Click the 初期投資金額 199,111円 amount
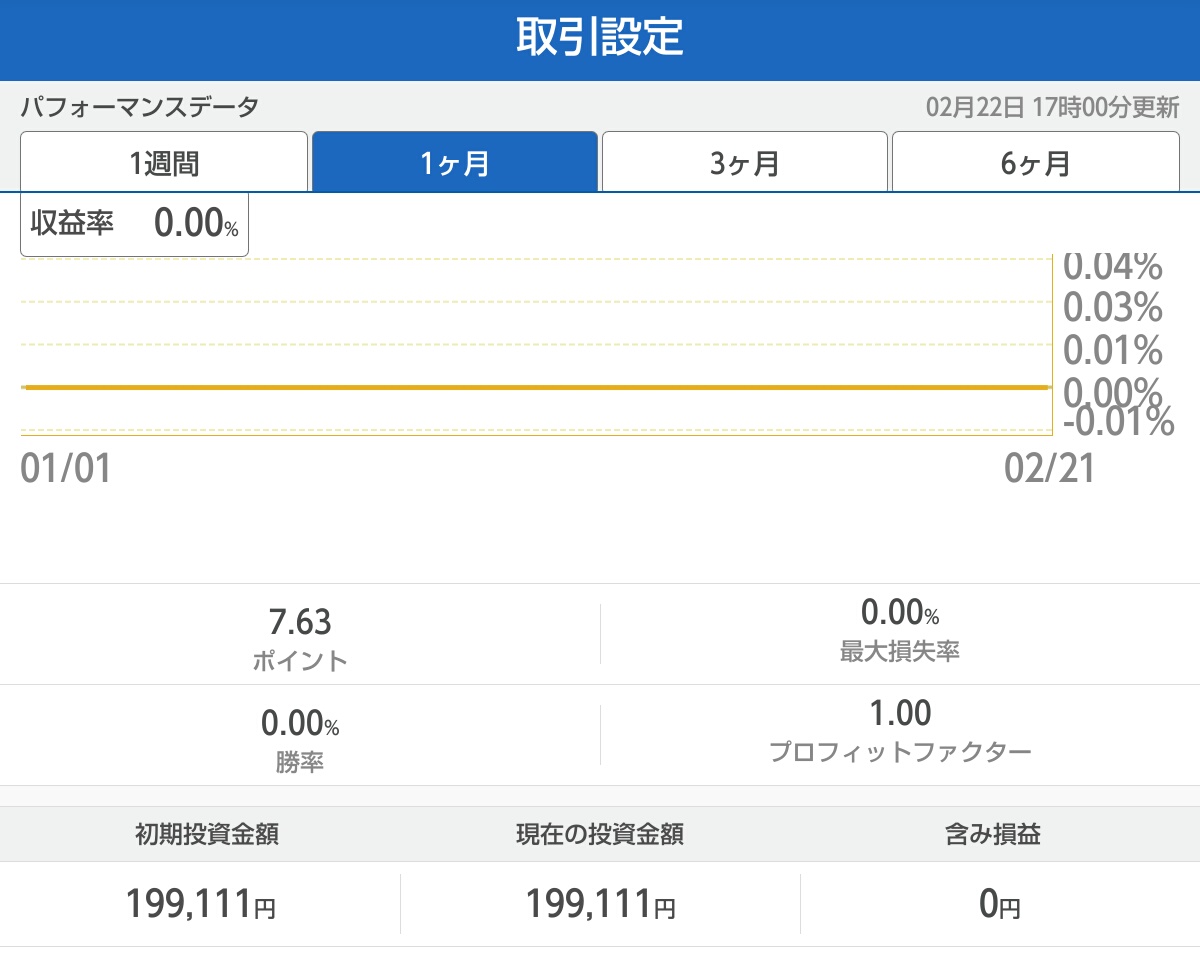This screenshot has height=957, width=1200. (x=200, y=905)
